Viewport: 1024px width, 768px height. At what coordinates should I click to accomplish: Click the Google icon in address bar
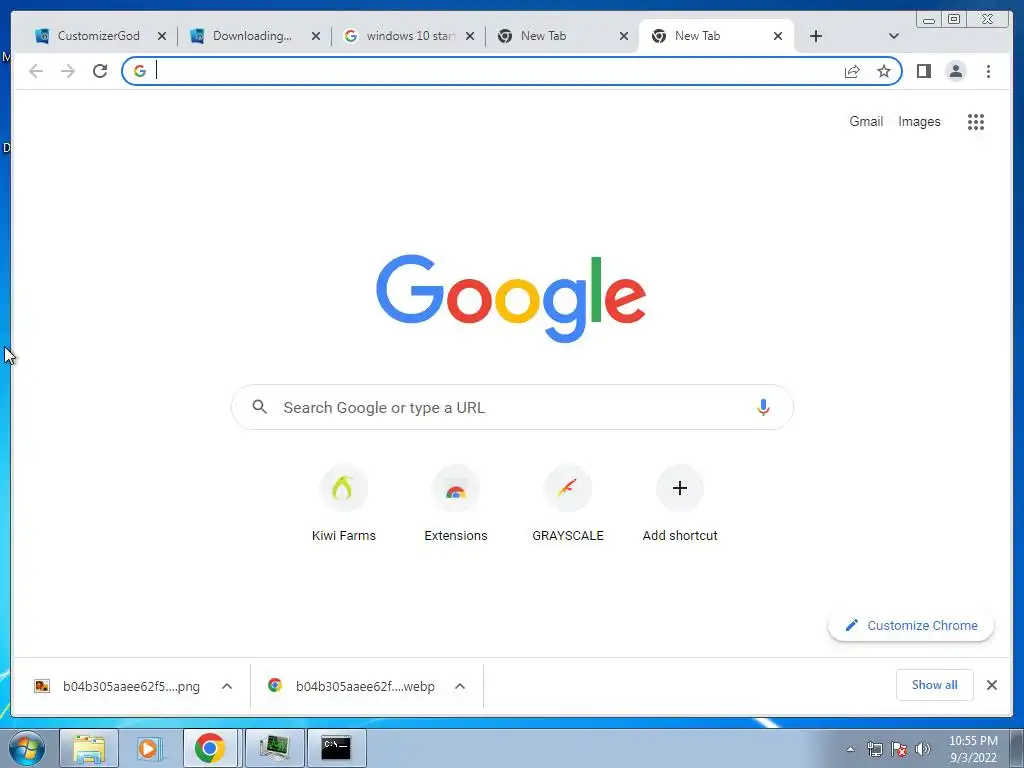(x=140, y=71)
